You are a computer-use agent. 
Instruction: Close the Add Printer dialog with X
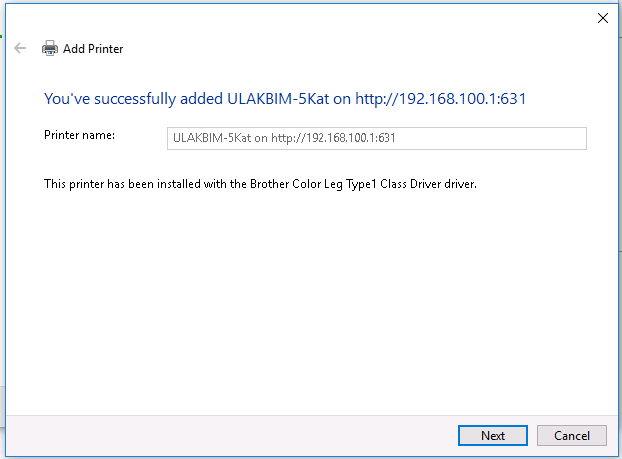pos(602,18)
